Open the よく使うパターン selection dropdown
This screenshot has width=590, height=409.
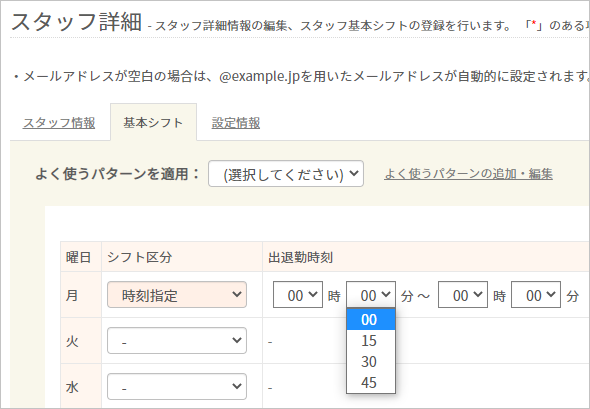click(286, 174)
